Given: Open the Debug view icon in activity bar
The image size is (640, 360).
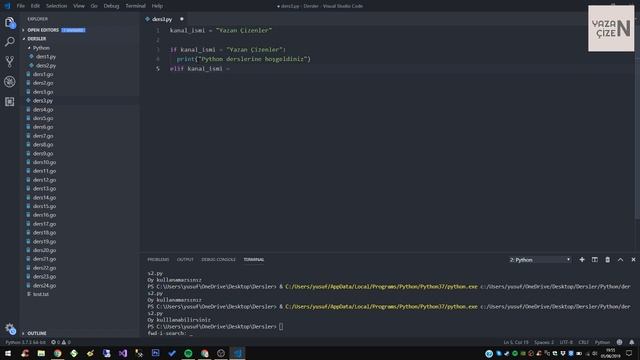Looking at the screenshot, I should 10,82.
